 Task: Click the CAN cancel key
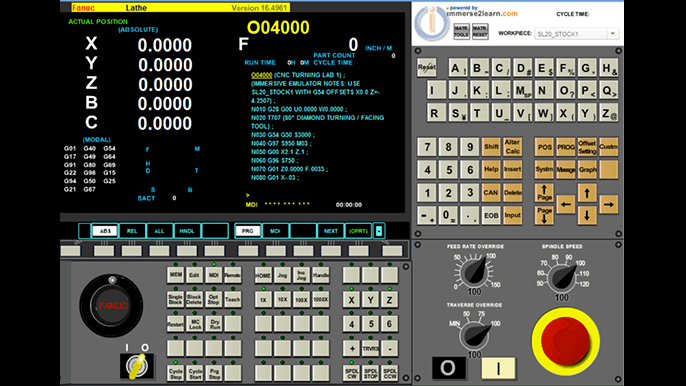[491, 193]
